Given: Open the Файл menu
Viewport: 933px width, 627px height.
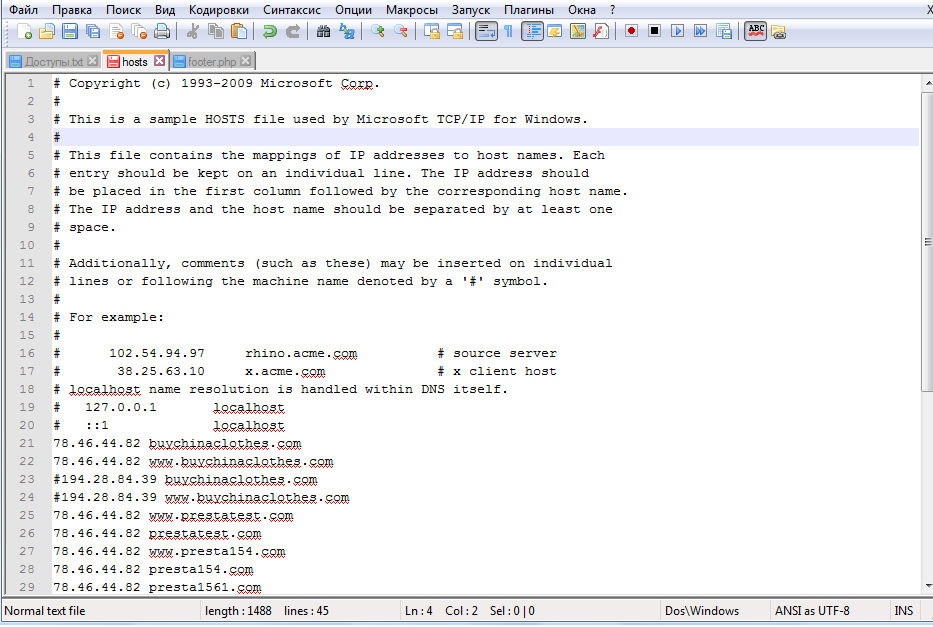Looking at the screenshot, I should pos(24,10).
